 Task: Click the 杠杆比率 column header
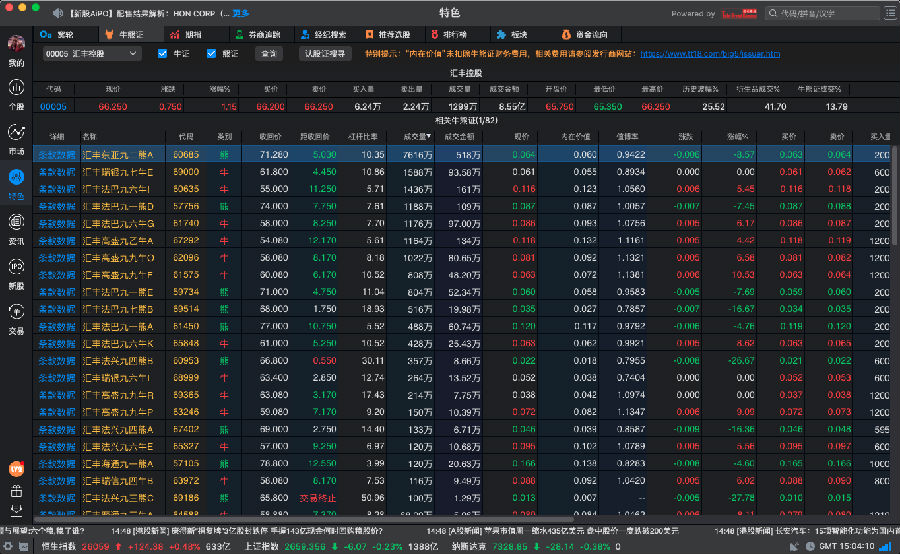[x=363, y=137]
